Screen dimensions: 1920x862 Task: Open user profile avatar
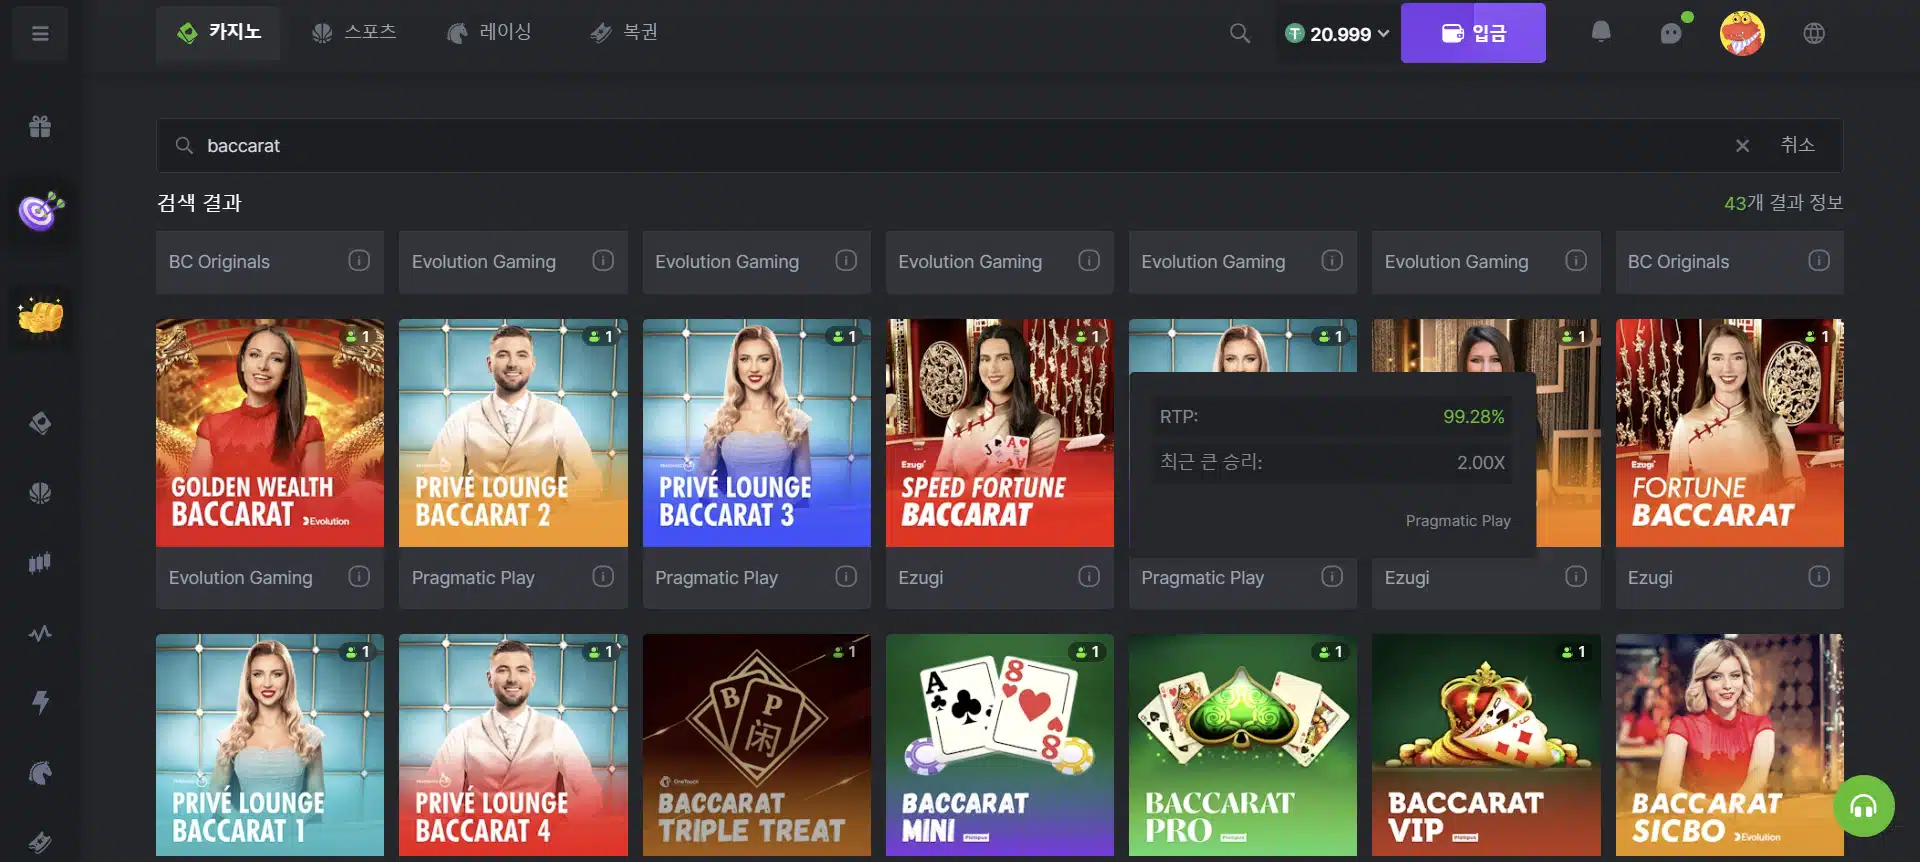point(1742,33)
